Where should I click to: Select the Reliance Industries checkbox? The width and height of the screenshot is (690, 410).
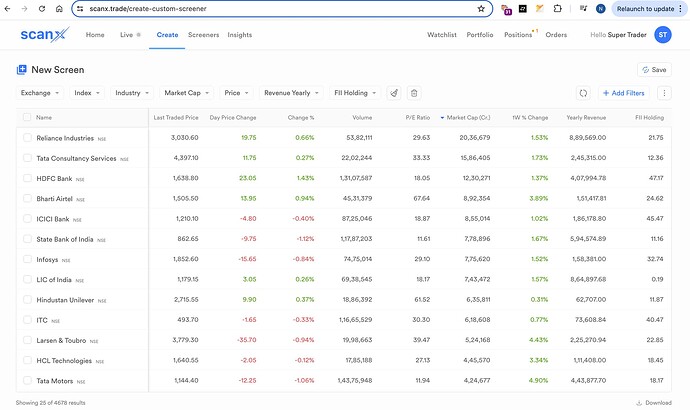[x=27, y=138]
